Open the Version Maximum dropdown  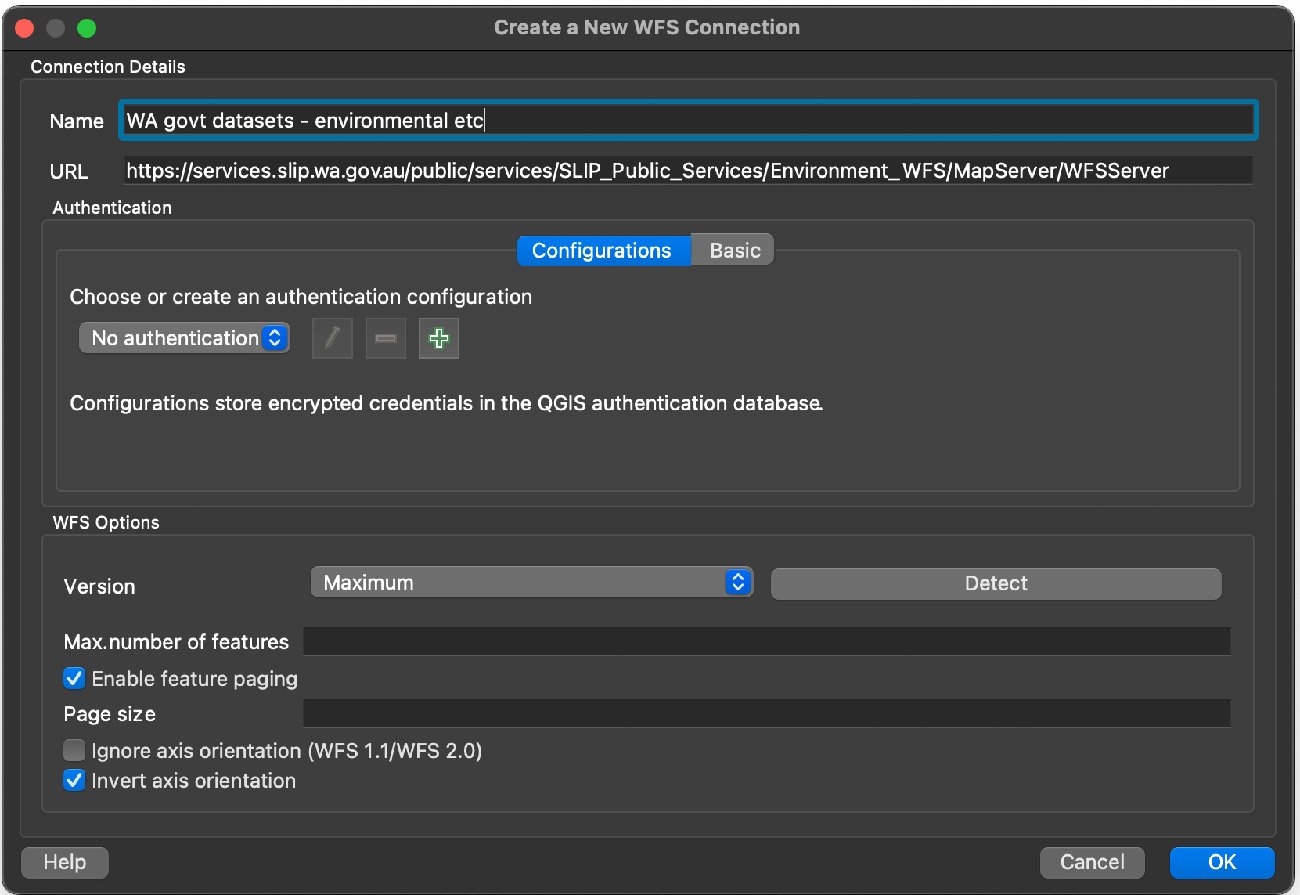531,582
